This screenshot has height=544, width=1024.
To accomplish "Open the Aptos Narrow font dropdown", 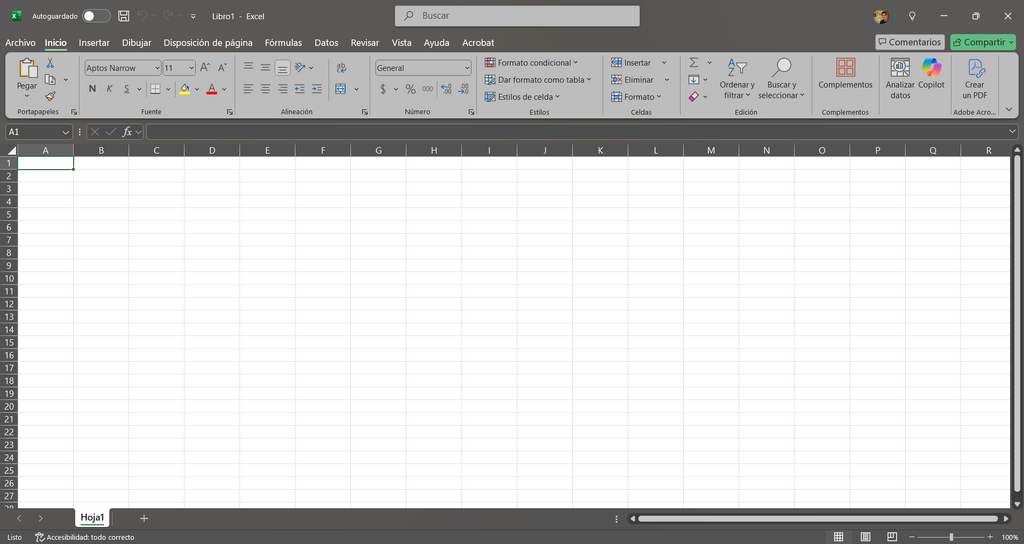I will (x=123, y=68).
